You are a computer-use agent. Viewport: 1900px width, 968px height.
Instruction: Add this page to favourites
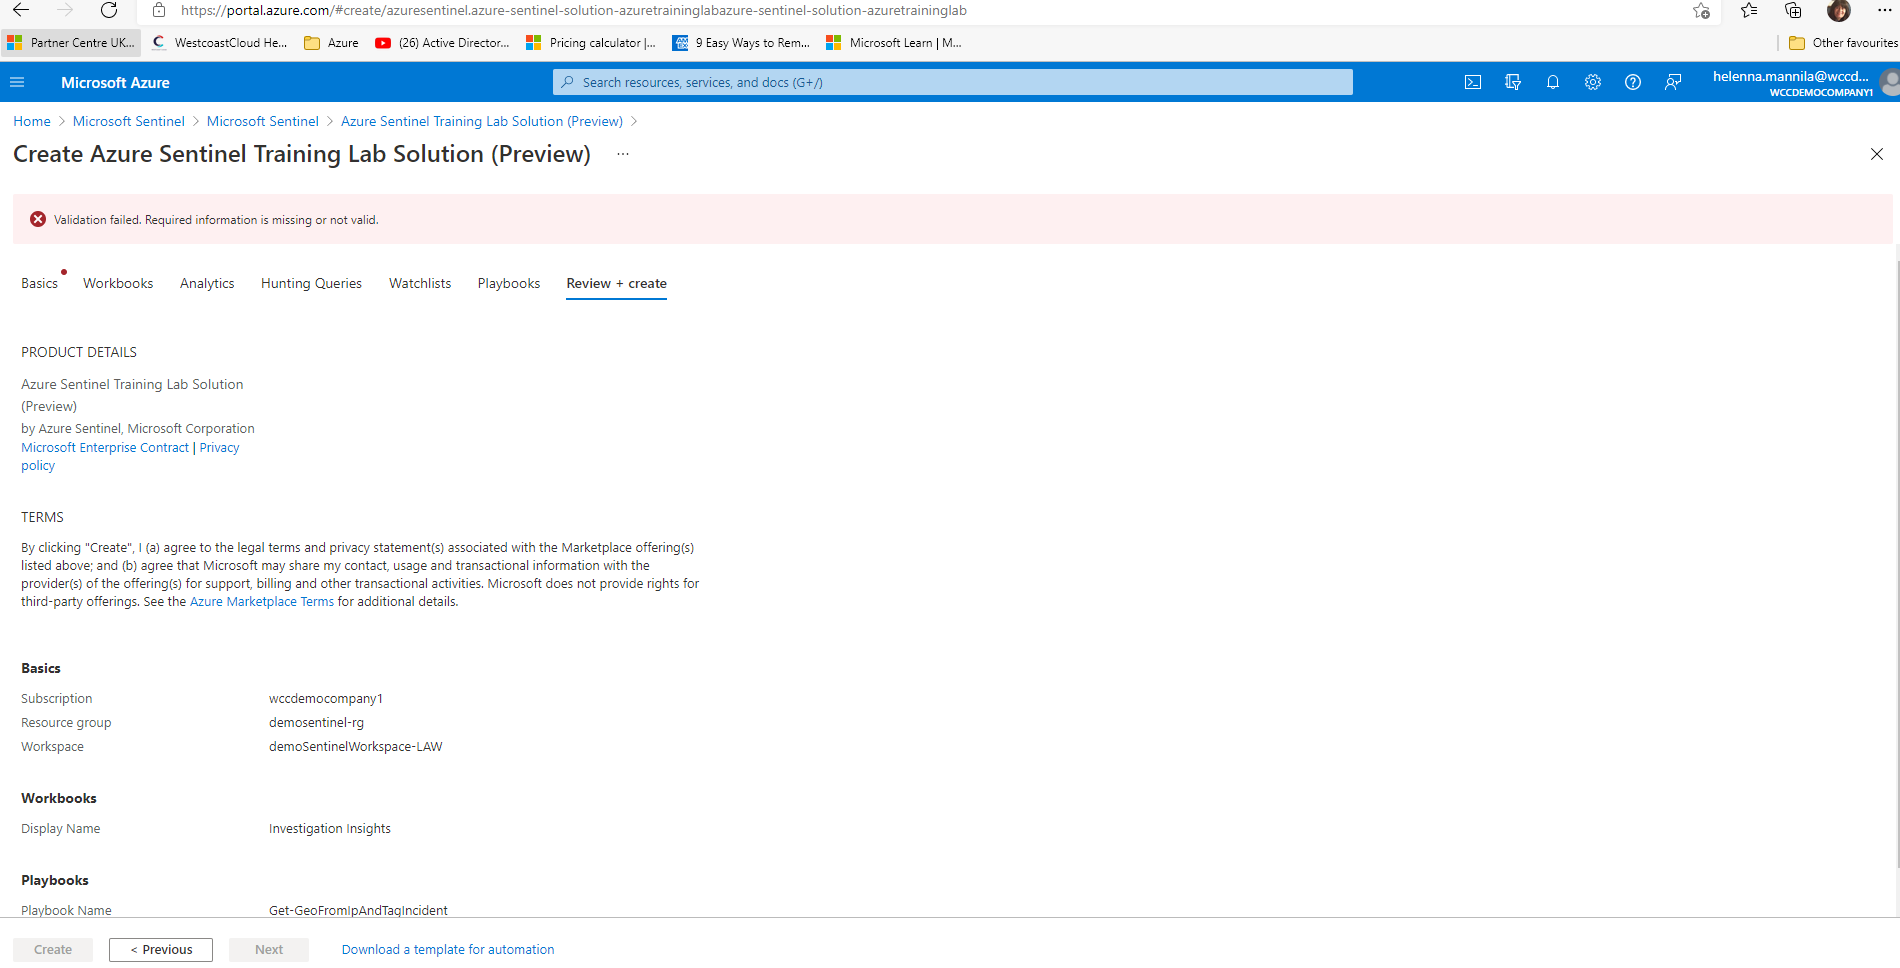[1699, 11]
